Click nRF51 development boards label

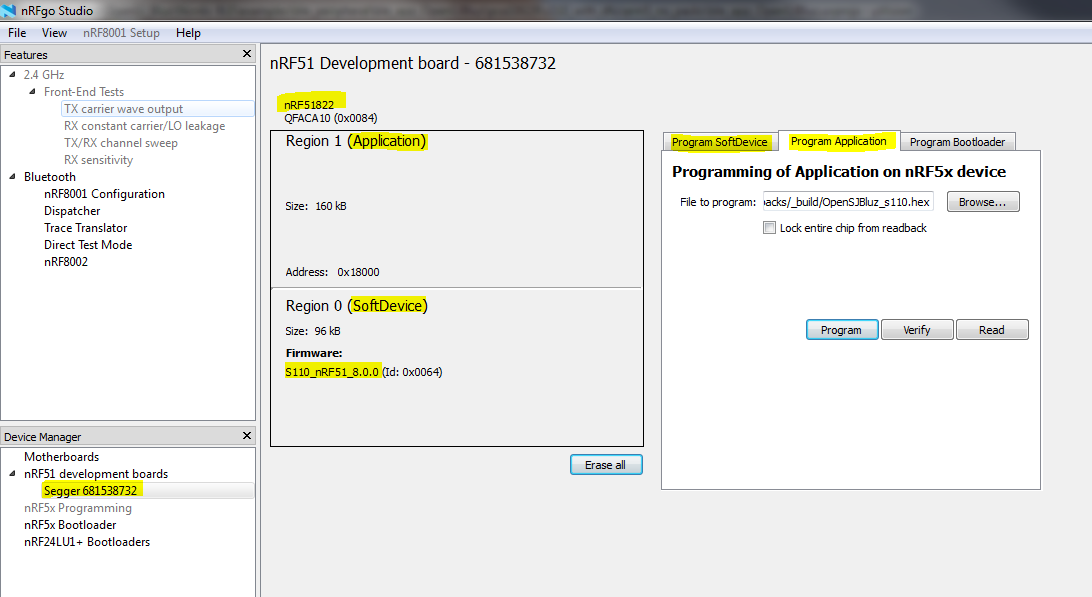pyautogui.click(x=96, y=474)
